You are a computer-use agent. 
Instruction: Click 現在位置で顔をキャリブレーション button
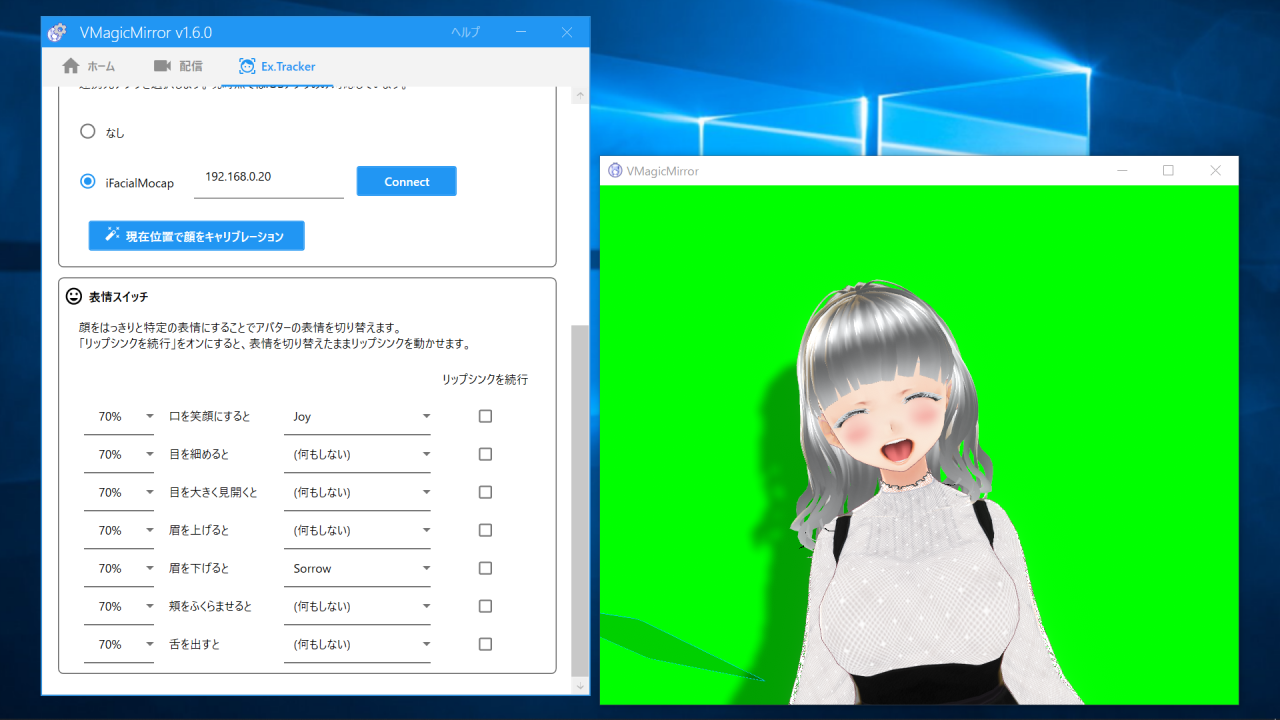coord(196,236)
